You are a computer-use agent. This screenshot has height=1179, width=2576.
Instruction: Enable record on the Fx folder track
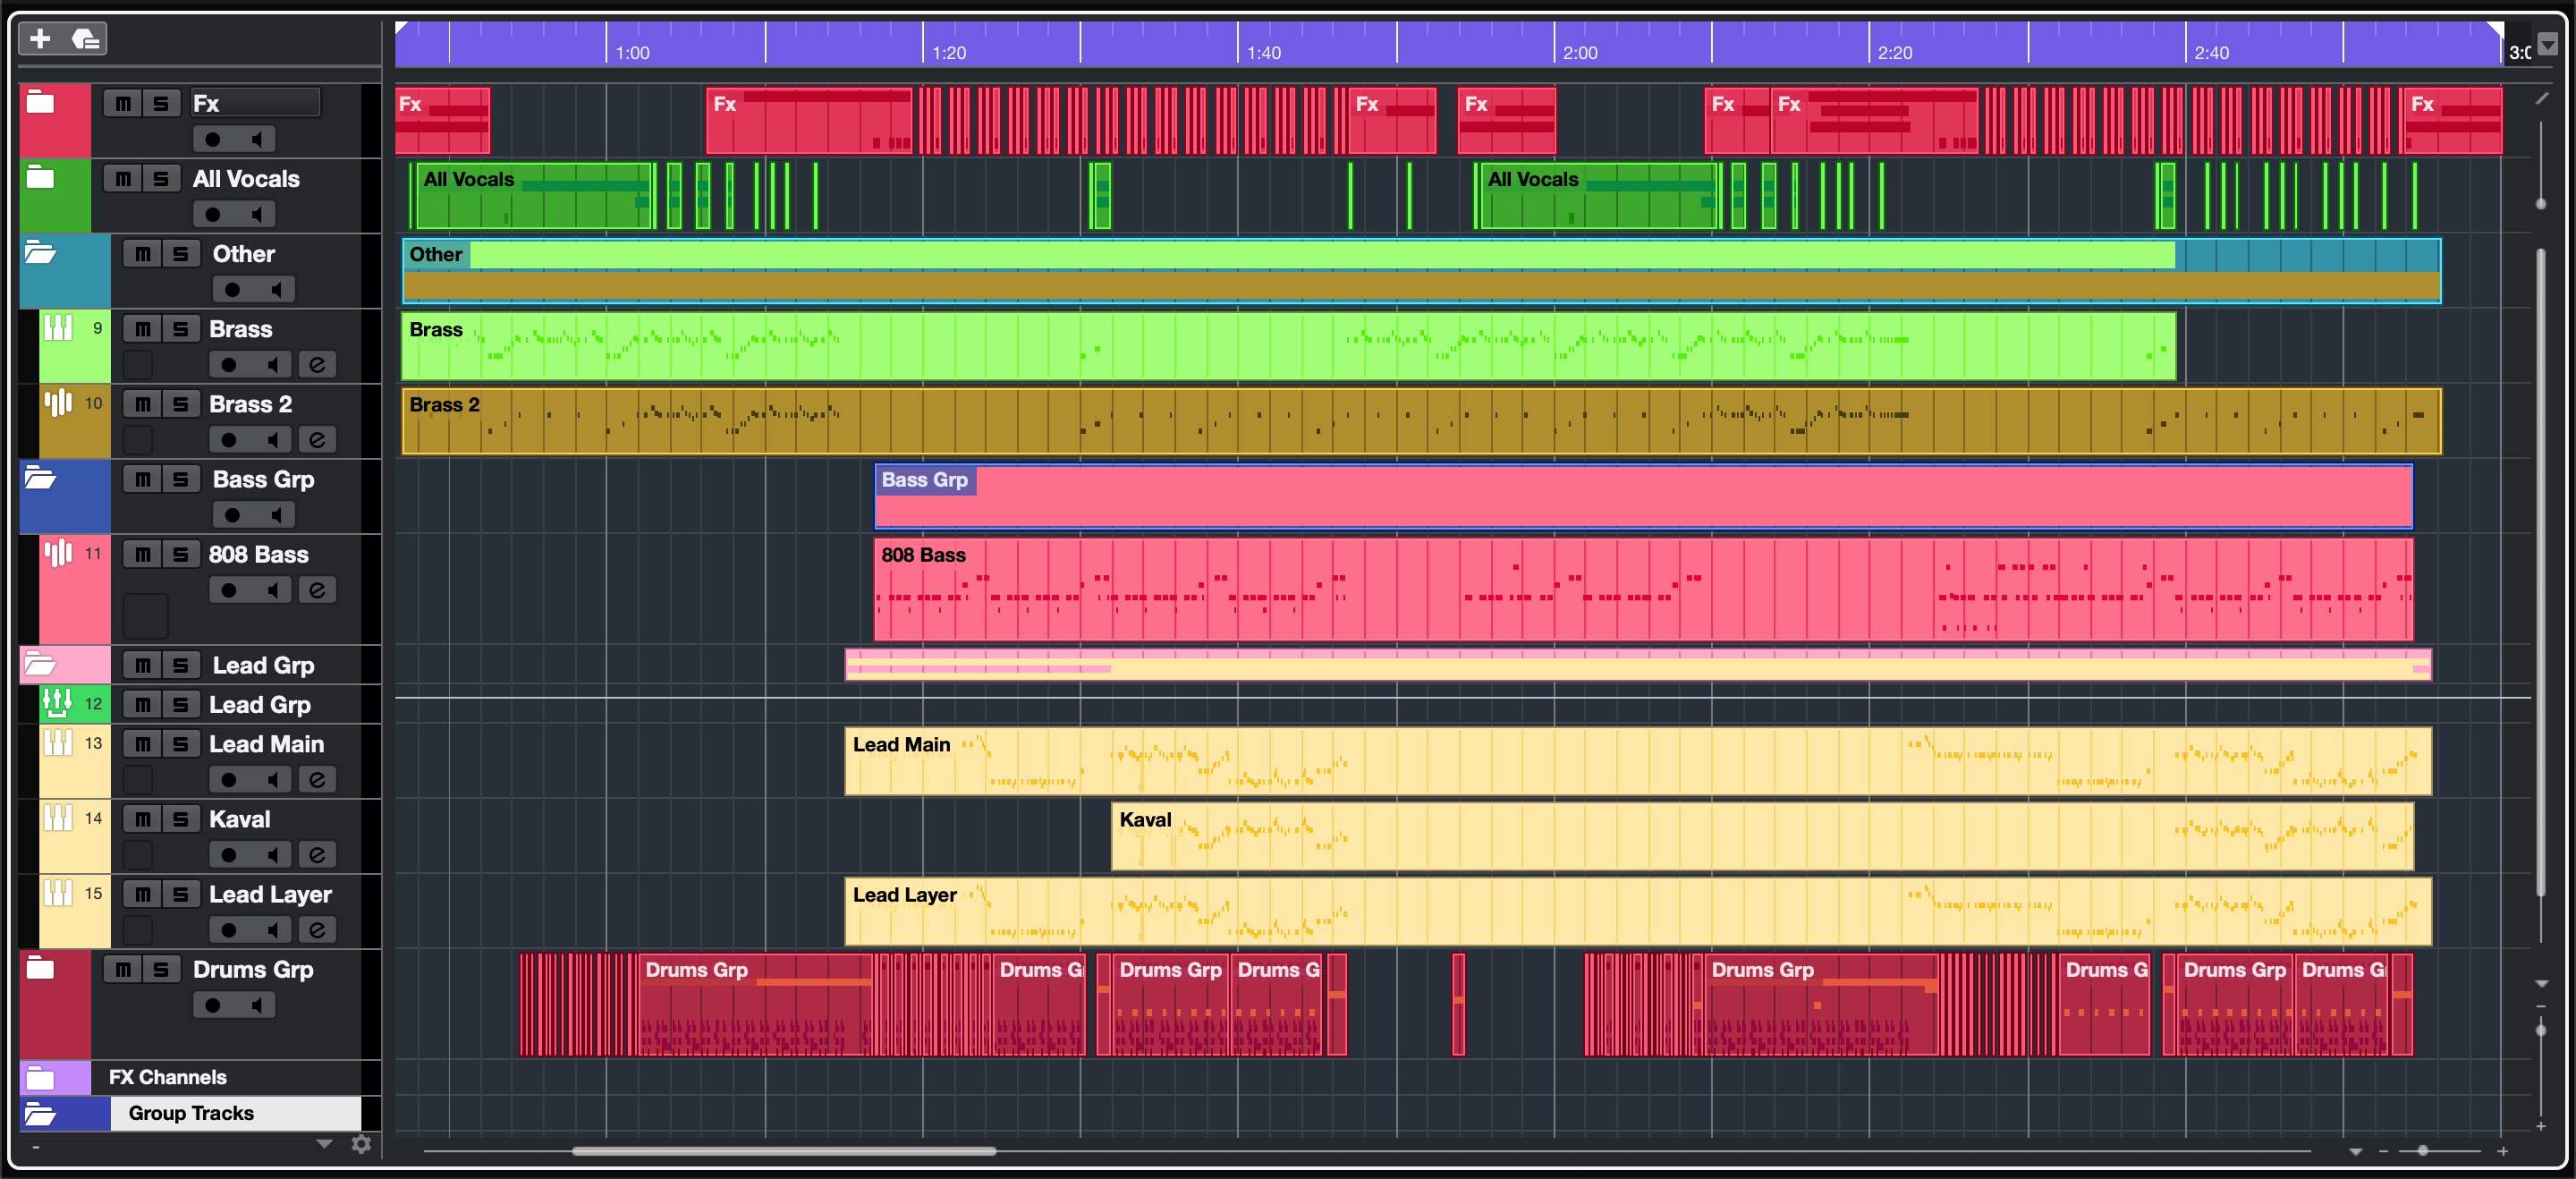(x=213, y=139)
